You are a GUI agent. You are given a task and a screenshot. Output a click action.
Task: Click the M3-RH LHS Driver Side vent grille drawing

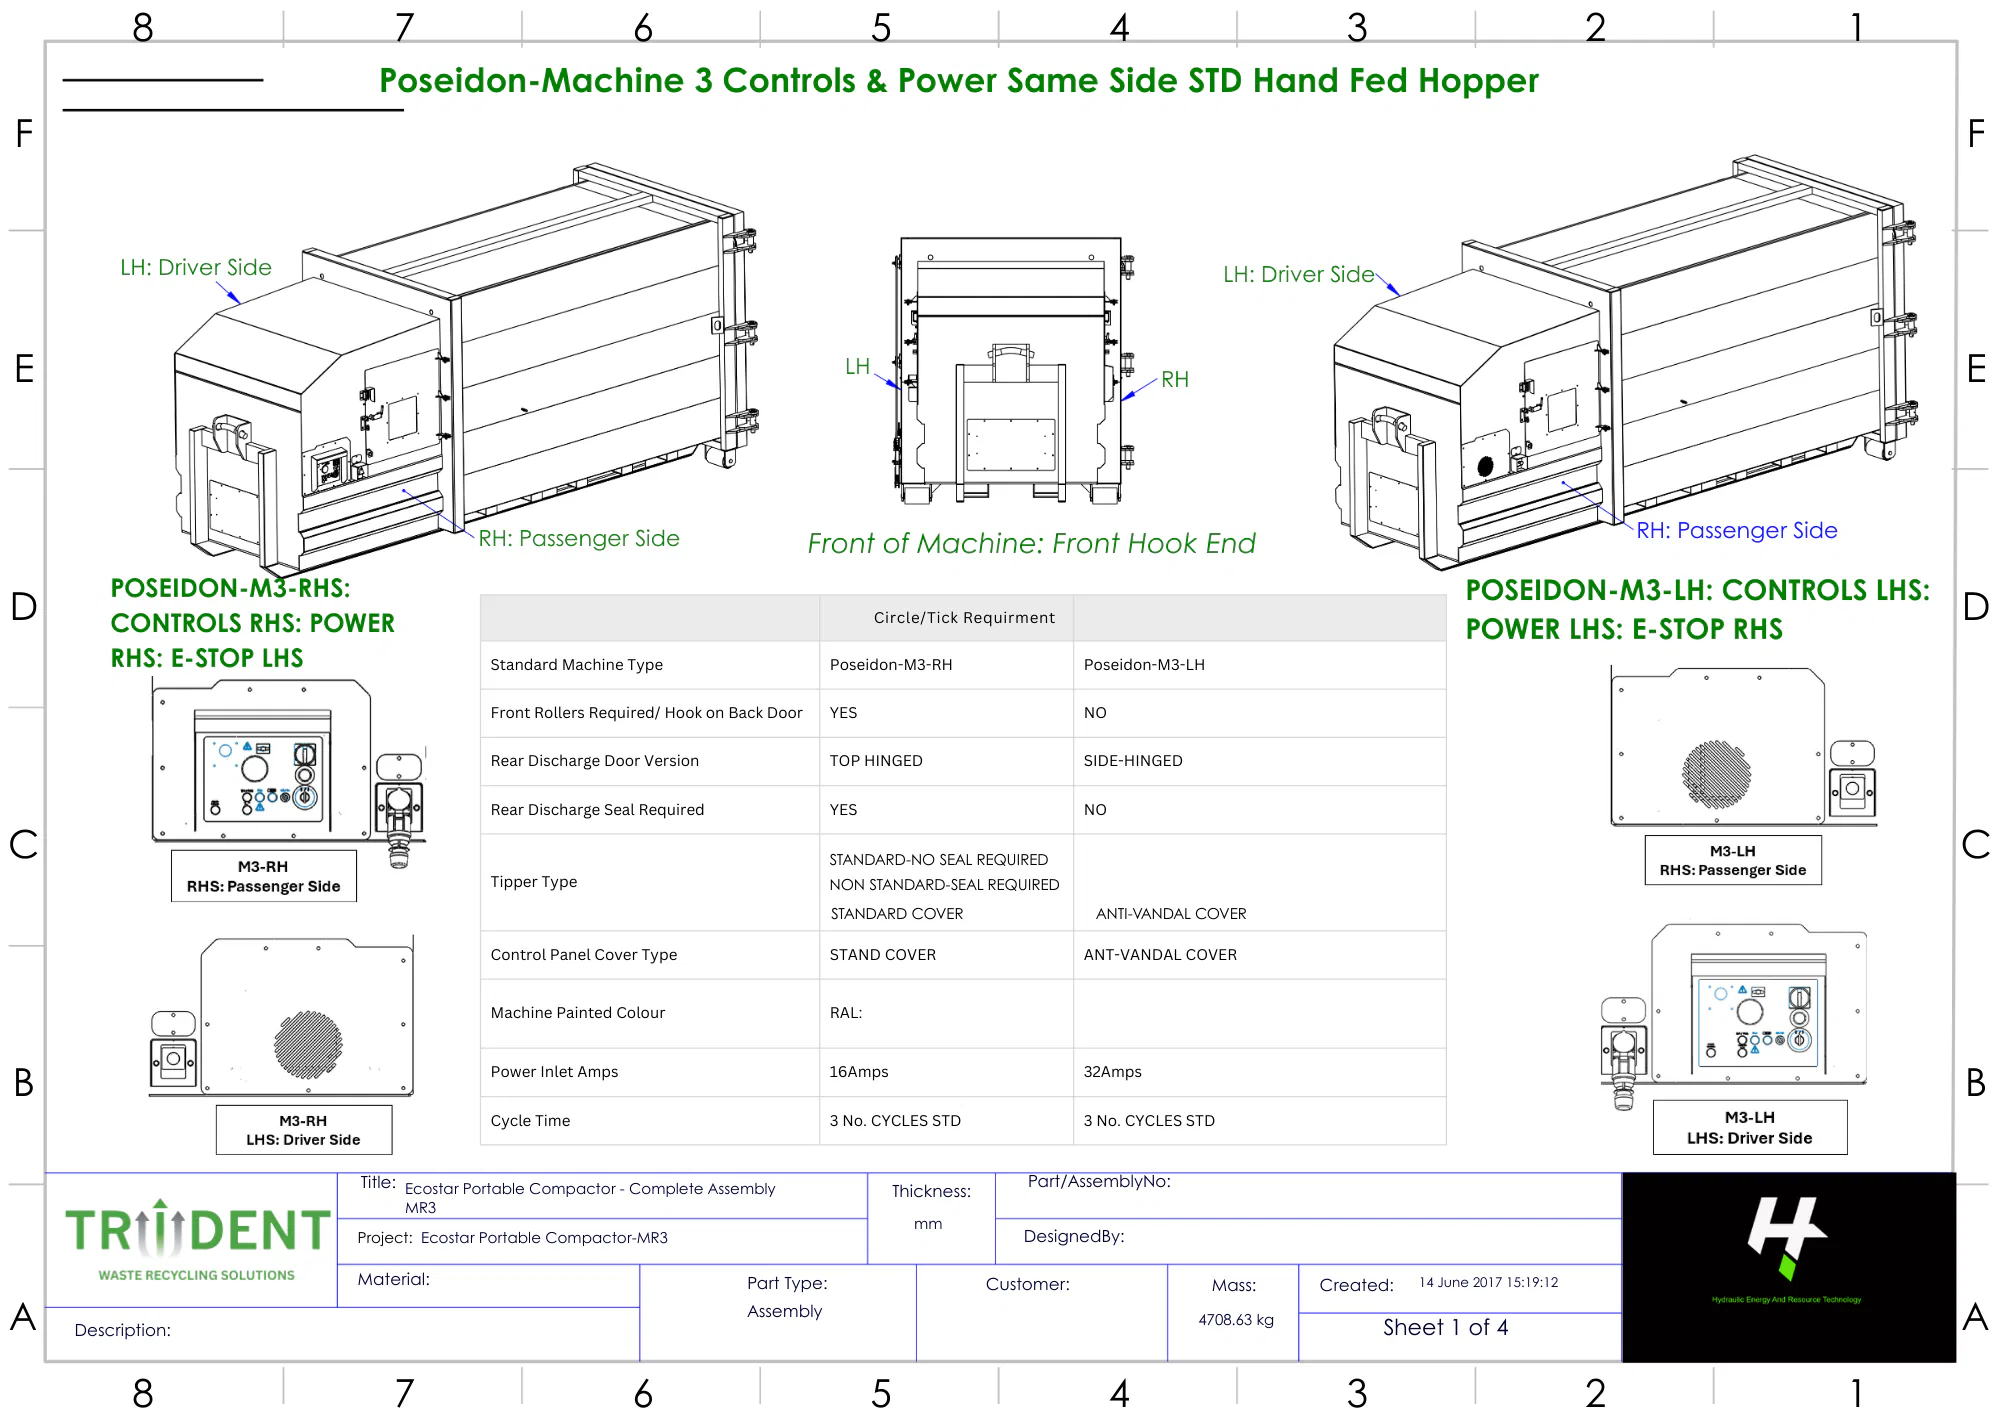308,1043
